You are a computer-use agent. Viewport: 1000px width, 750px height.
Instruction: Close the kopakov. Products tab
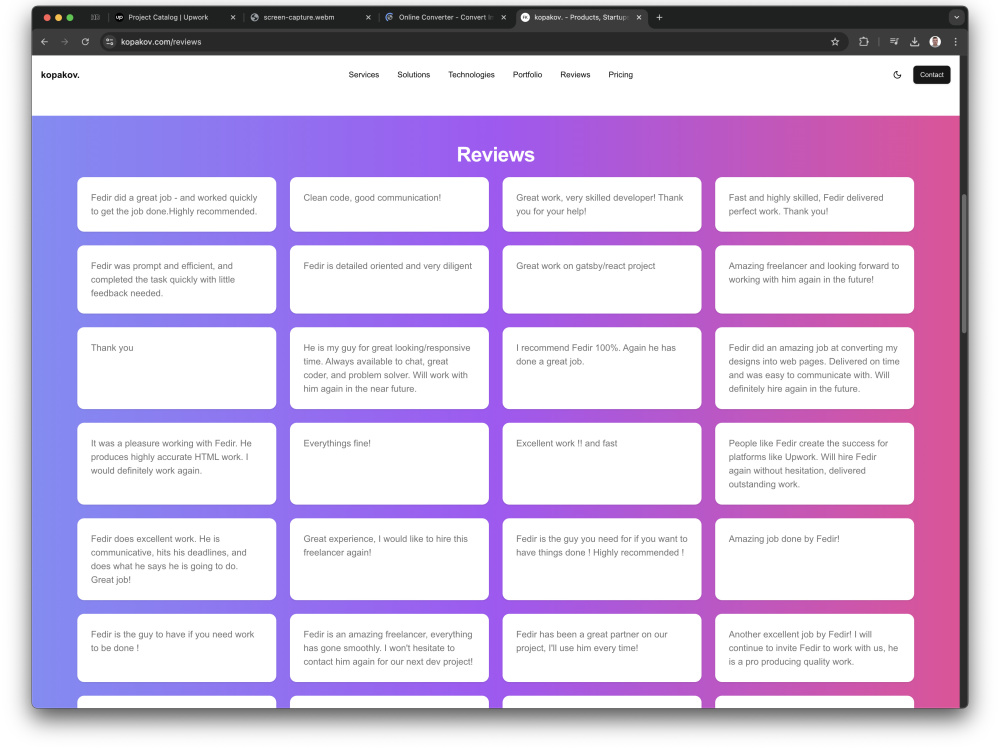pos(639,18)
